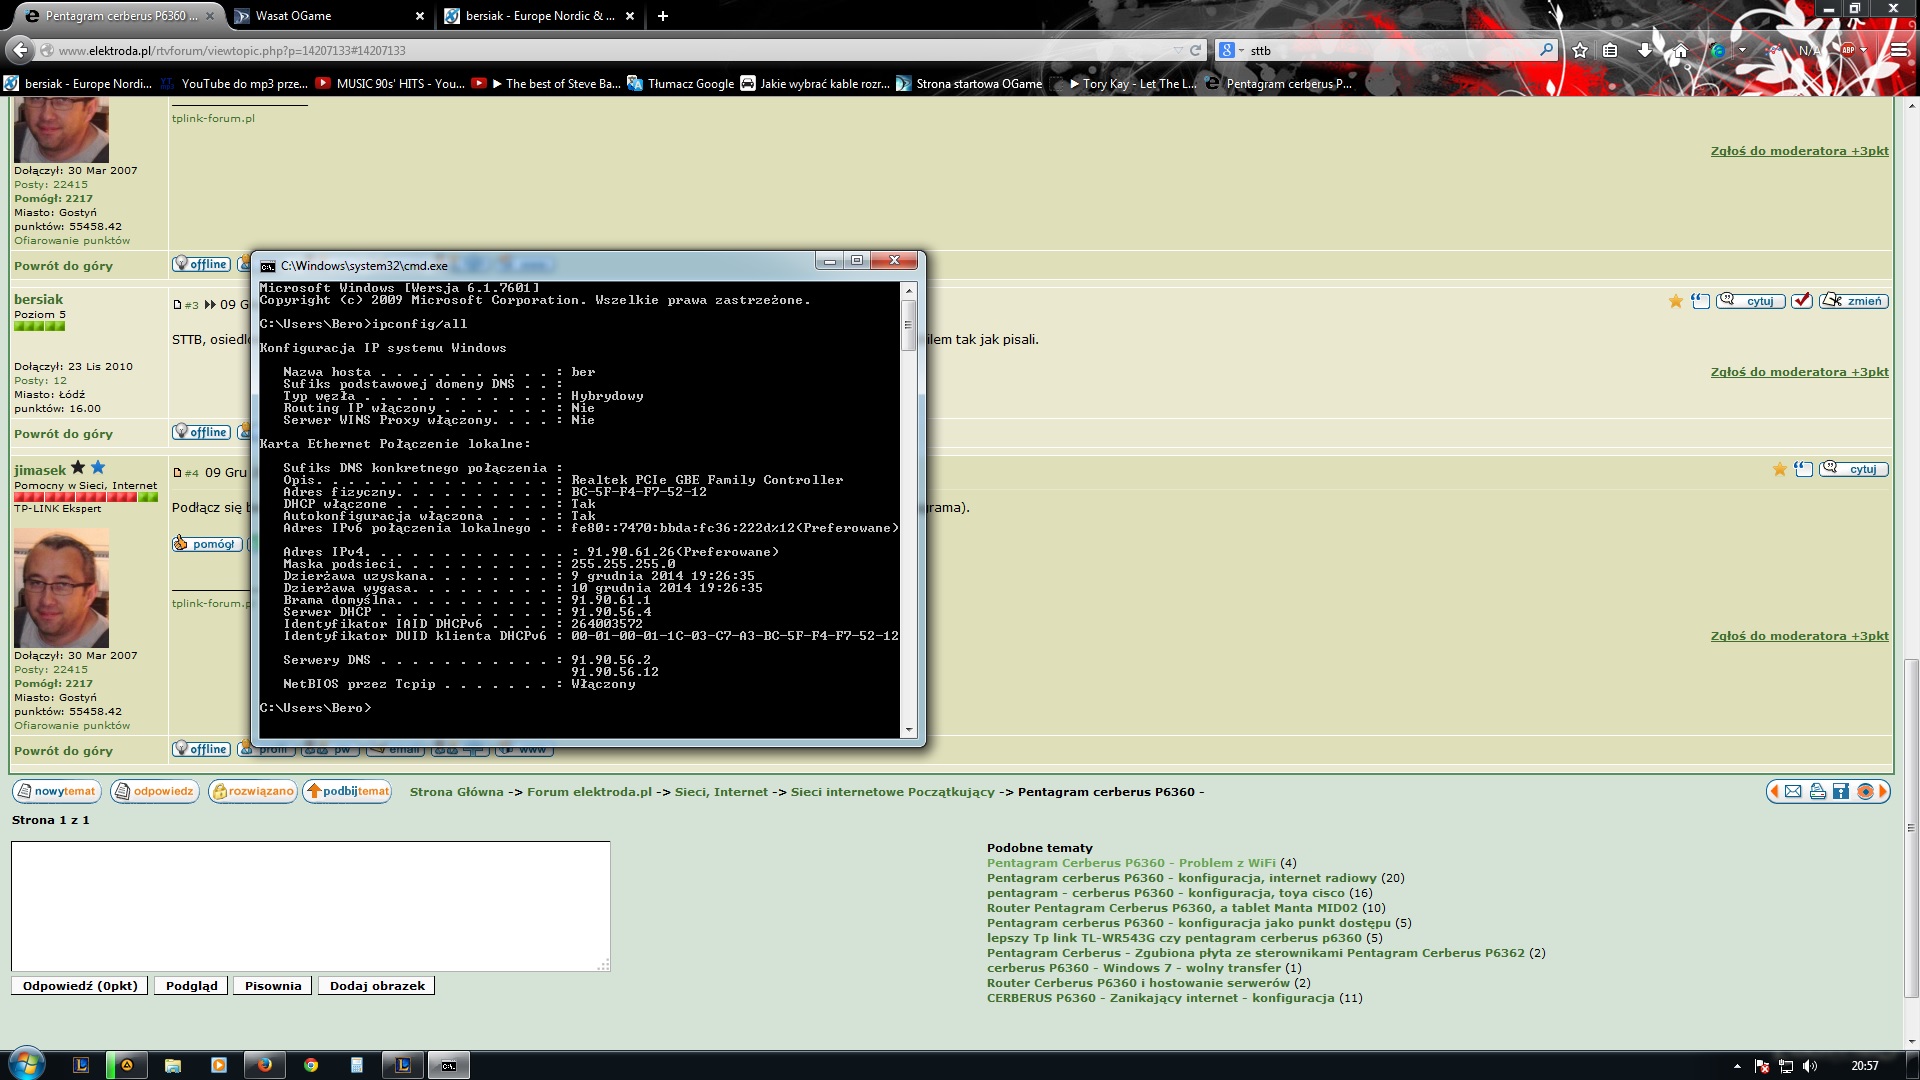The image size is (1920, 1080).
Task: Save the topic with the floppy disk icon
Action: (1841, 792)
